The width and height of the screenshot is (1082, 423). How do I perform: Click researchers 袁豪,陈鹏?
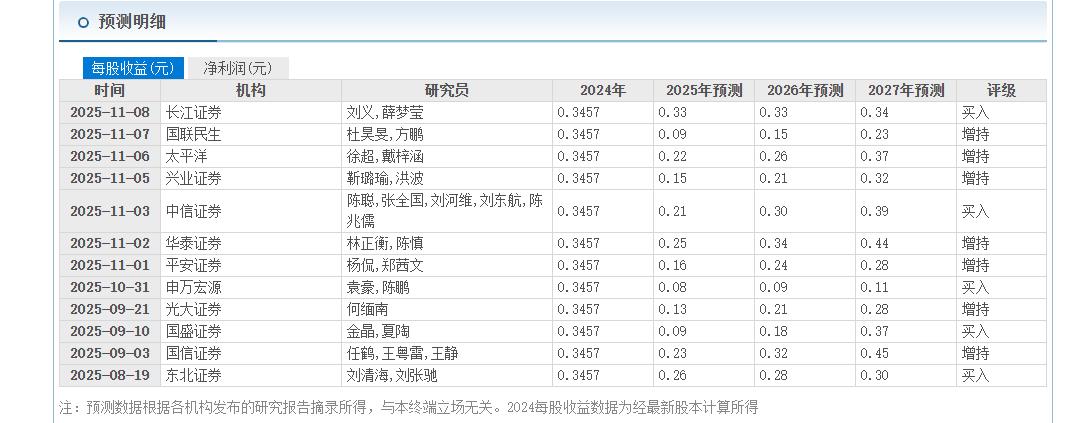(x=377, y=288)
